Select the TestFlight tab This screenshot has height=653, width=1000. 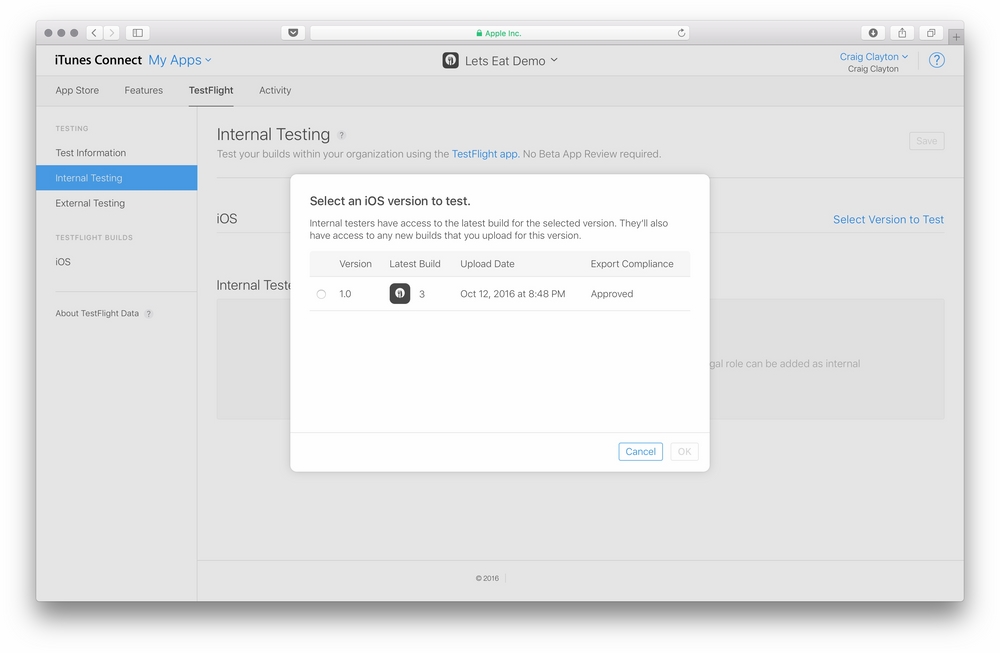[x=211, y=91]
